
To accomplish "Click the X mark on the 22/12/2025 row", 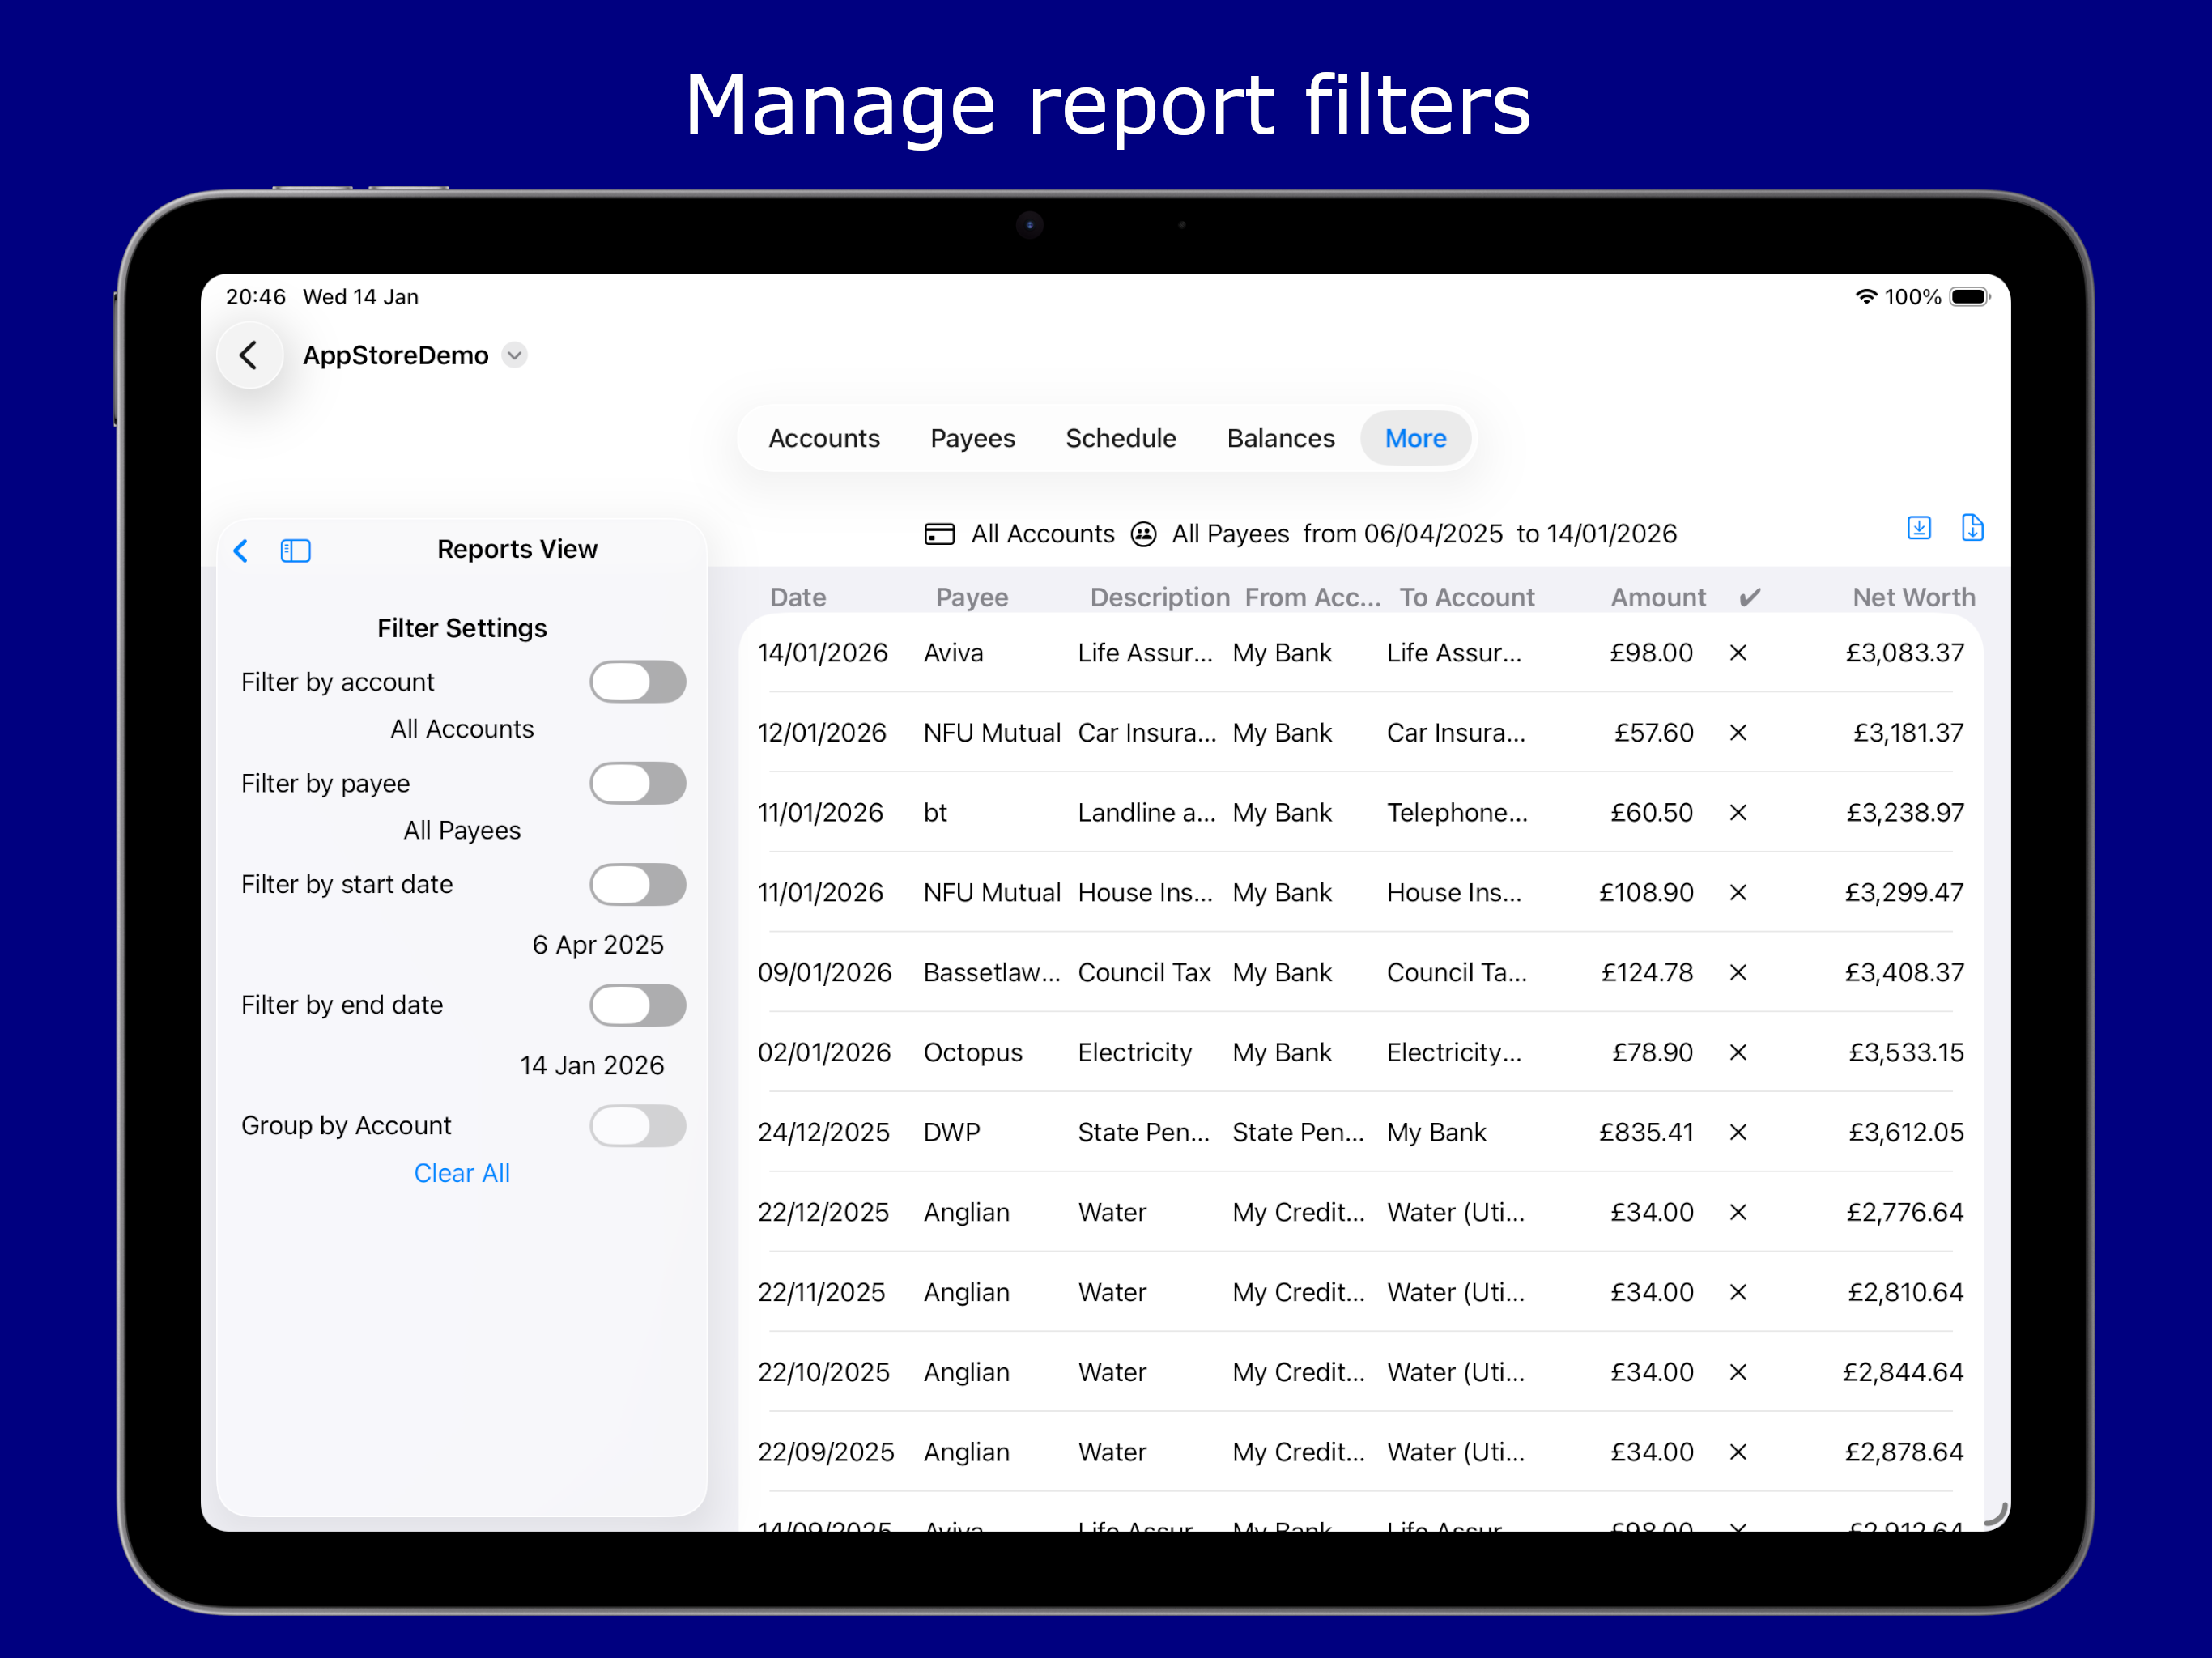I will click(1738, 1213).
